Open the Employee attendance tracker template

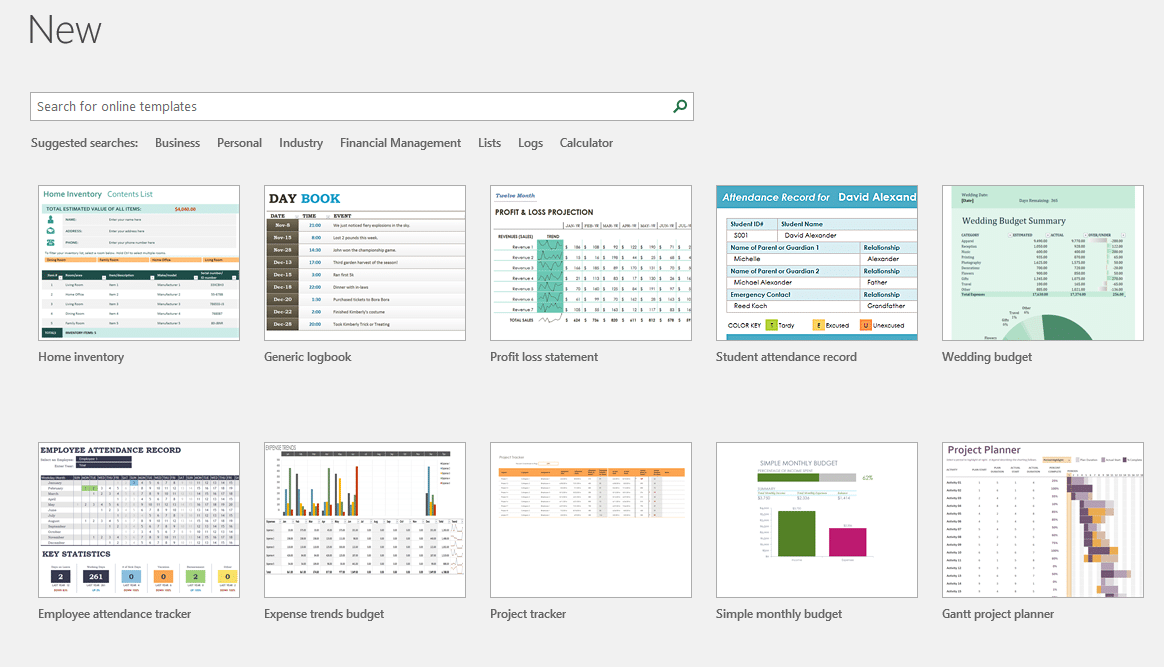pos(138,519)
